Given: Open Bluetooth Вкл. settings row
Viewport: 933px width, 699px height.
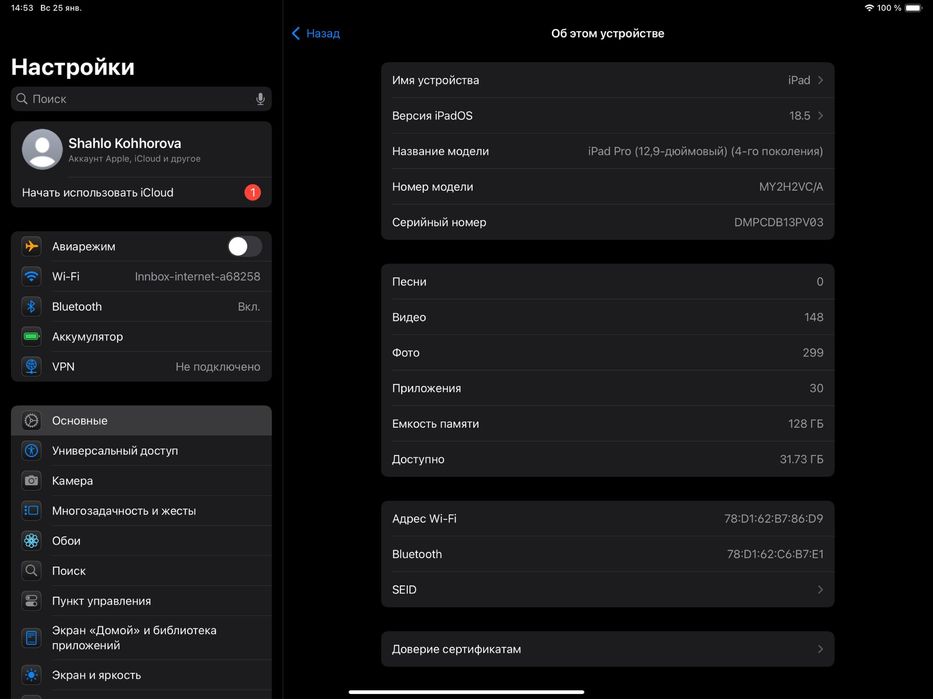Looking at the screenshot, I should [141, 306].
